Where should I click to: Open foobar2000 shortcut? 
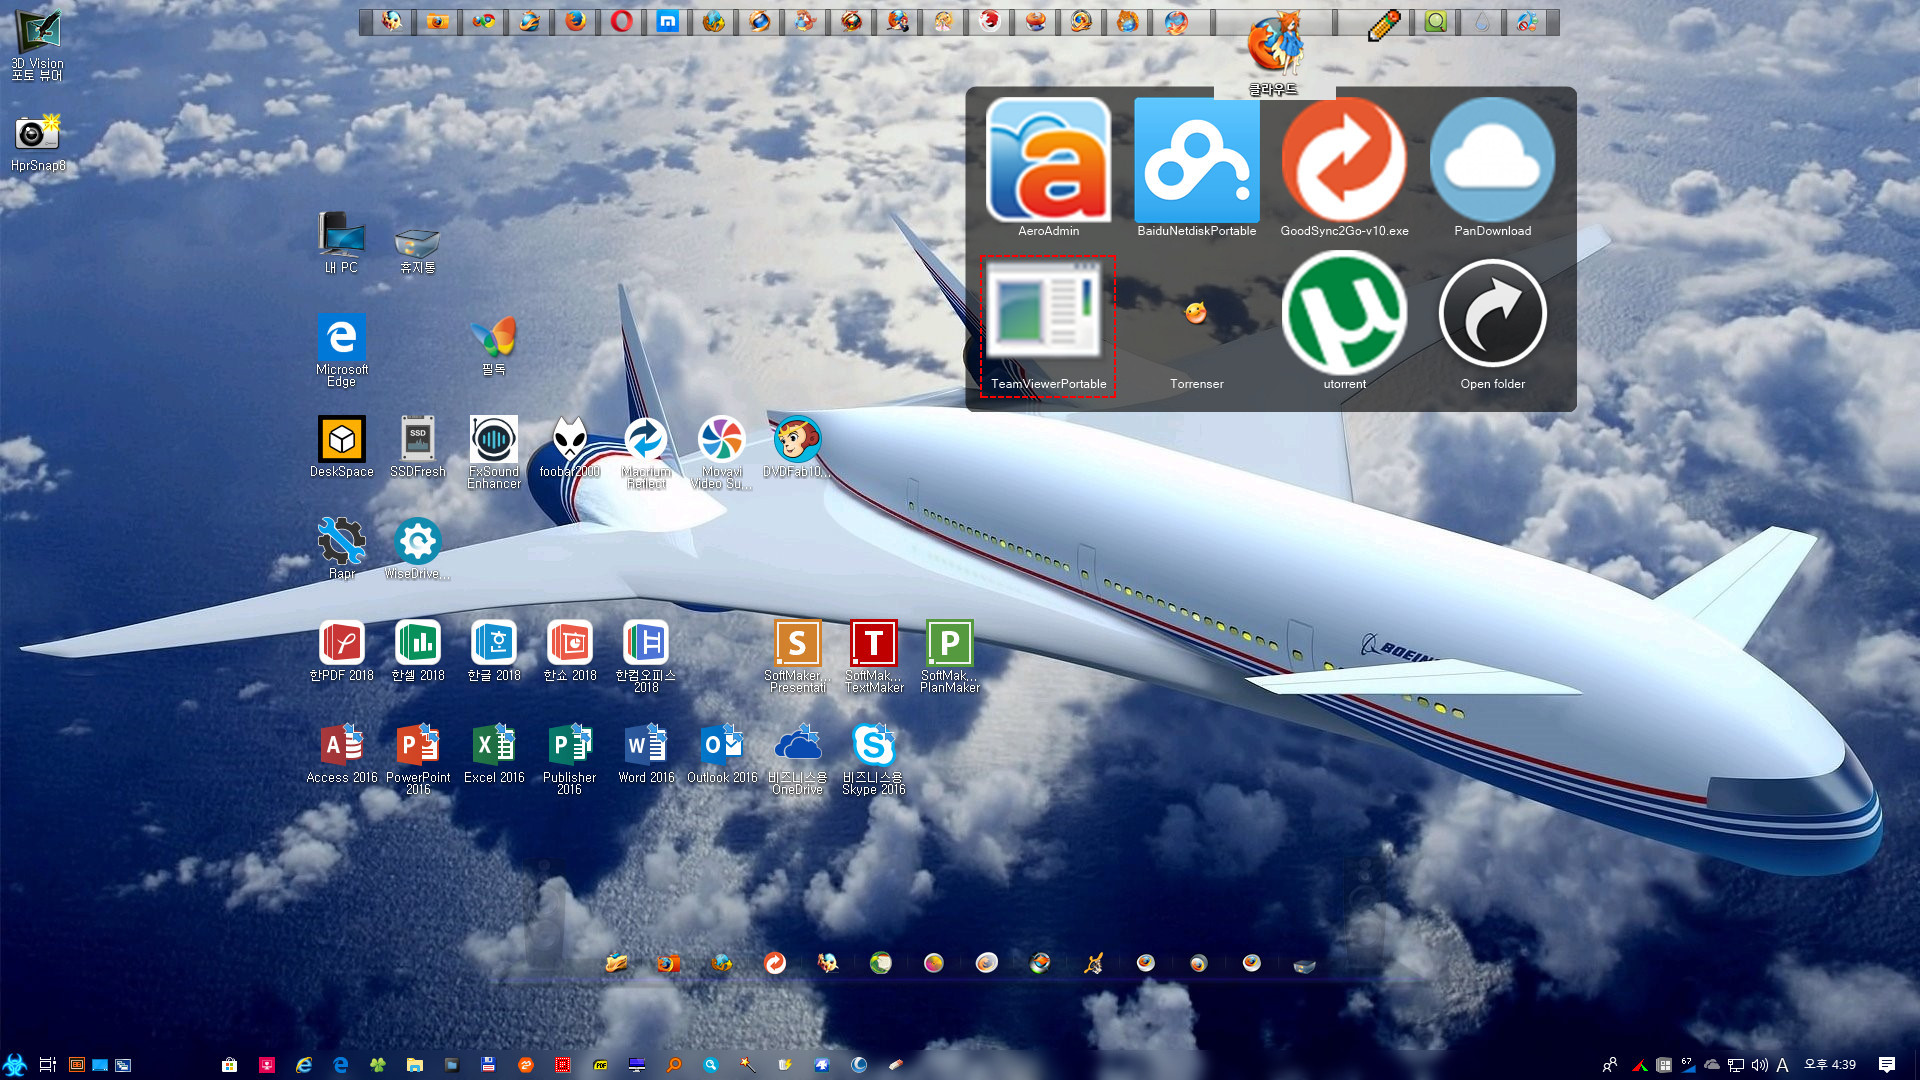(569, 447)
